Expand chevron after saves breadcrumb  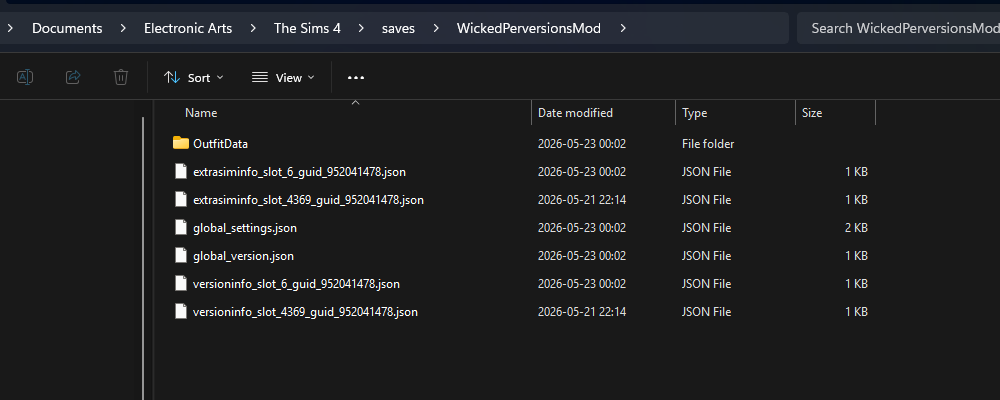436,28
